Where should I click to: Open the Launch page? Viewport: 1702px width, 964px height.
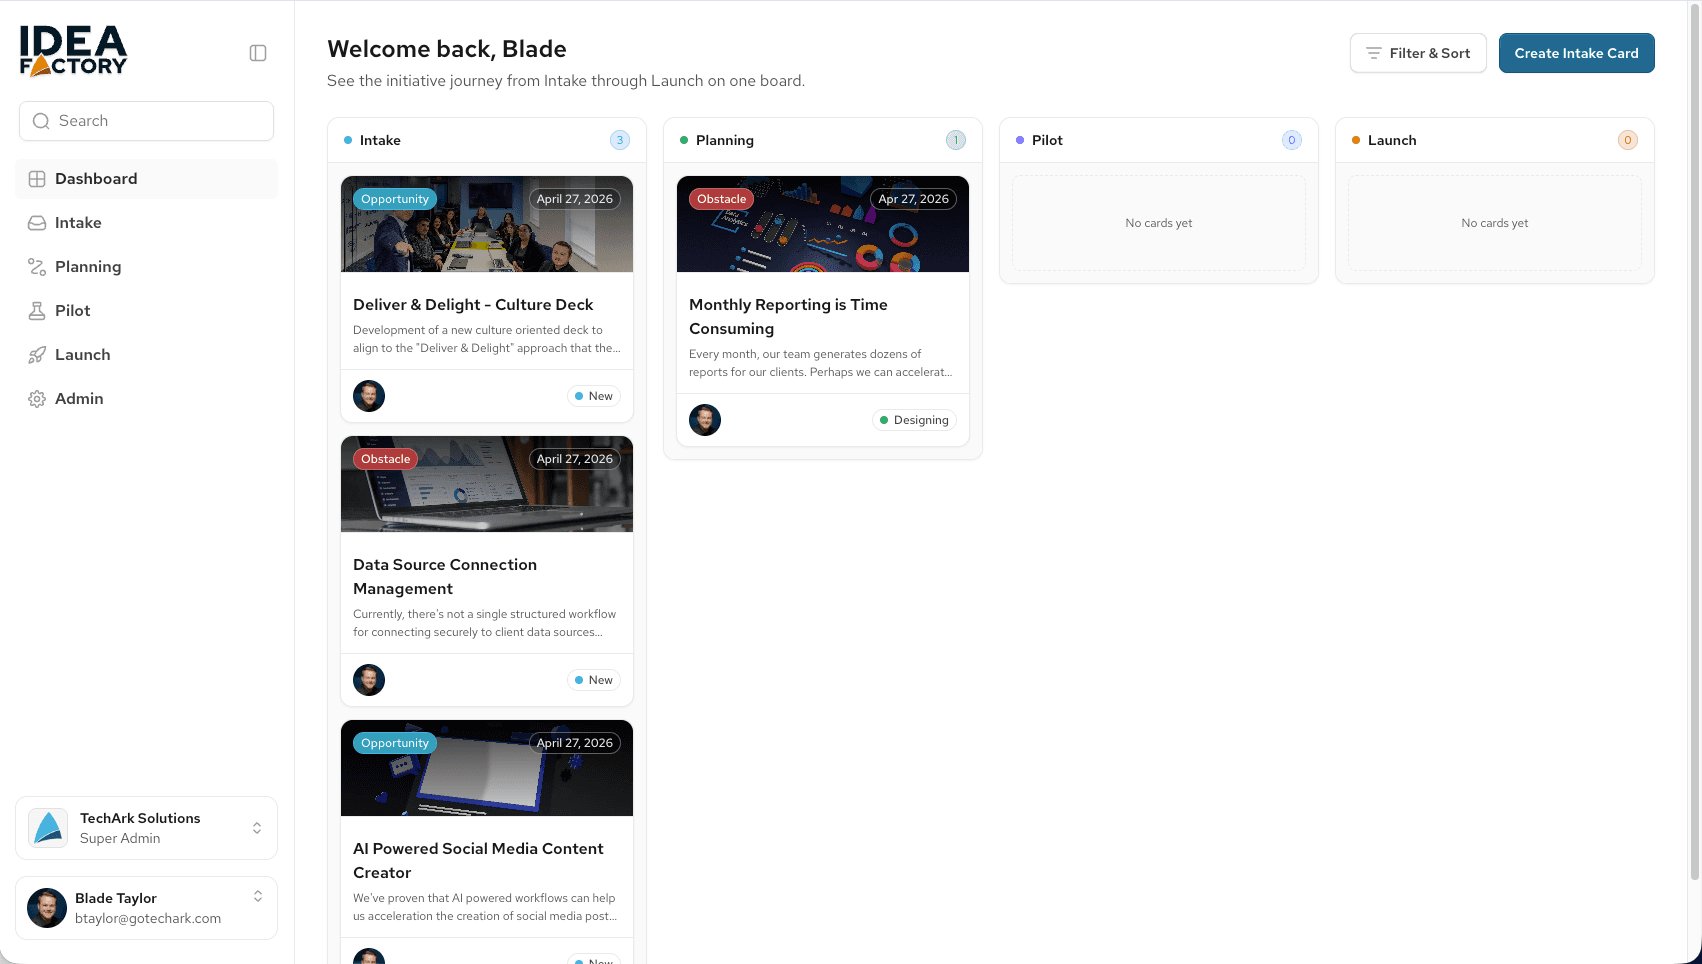pos(147,355)
